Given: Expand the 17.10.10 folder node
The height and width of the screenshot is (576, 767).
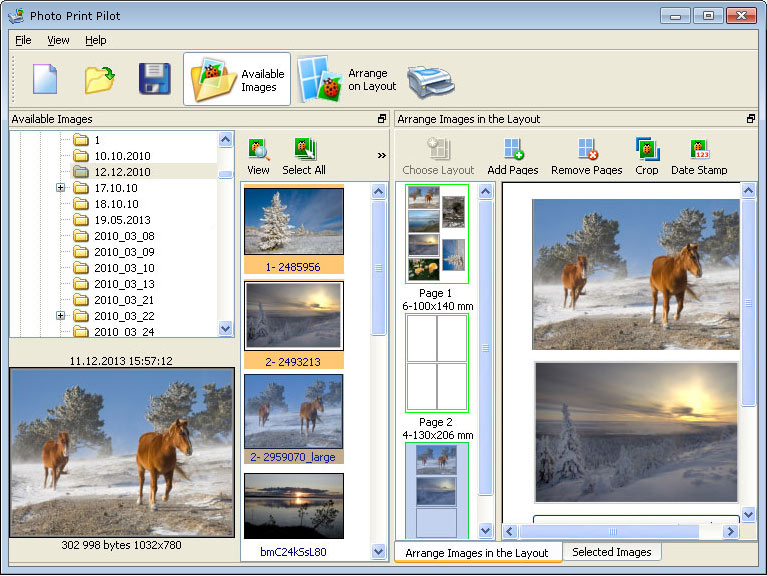Looking at the screenshot, I should pyautogui.click(x=60, y=188).
